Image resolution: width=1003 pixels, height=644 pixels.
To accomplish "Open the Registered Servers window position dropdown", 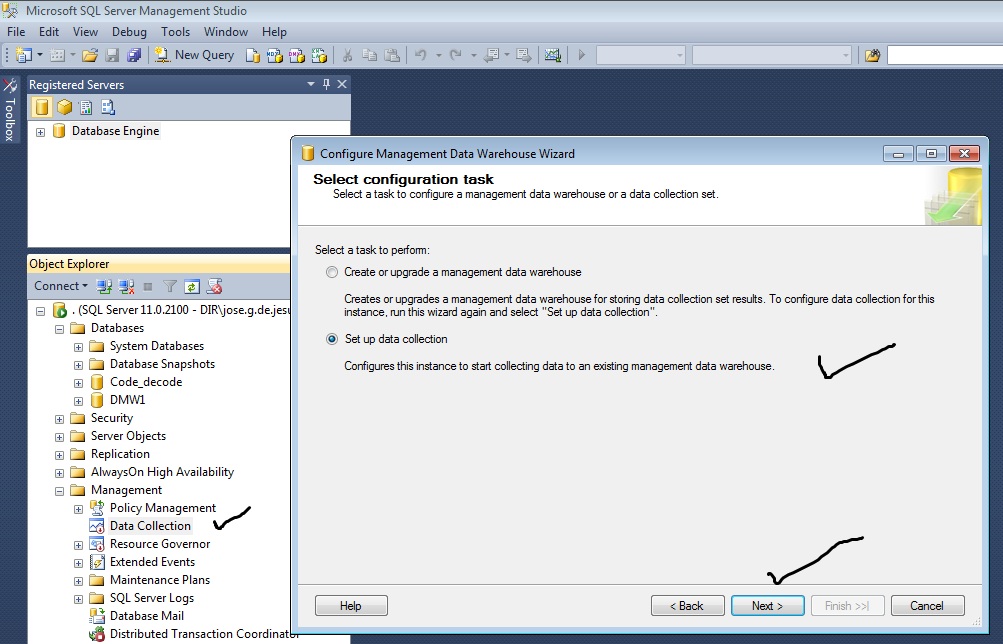I will click(311, 84).
